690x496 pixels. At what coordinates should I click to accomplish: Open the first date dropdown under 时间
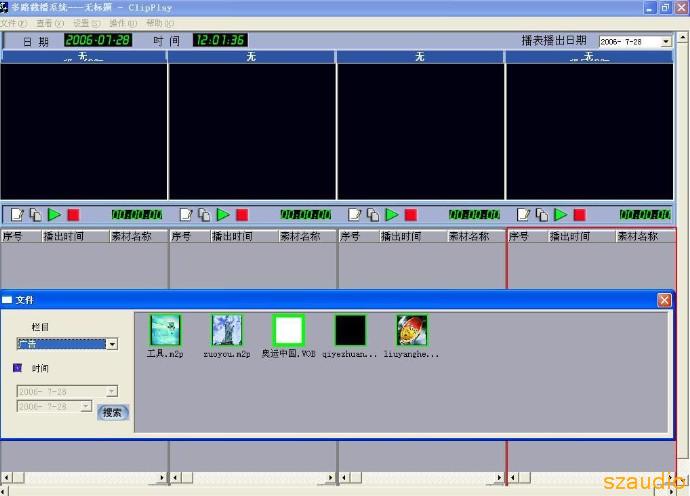(x=112, y=391)
